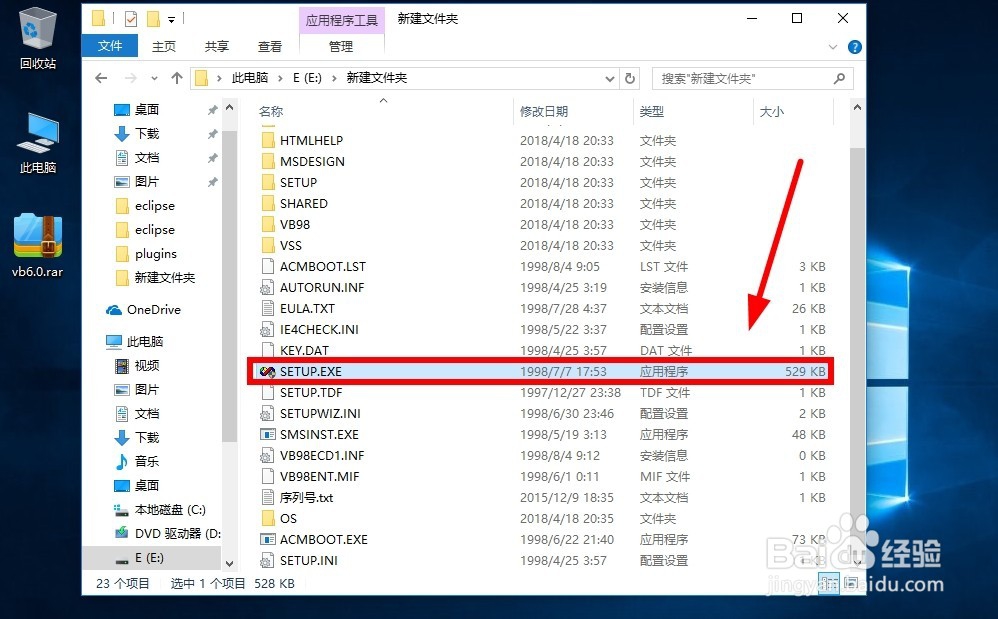The height and width of the screenshot is (619, 998).
Task: Click the IE4CHECK.INI settings file icon
Action: pos(267,330)
